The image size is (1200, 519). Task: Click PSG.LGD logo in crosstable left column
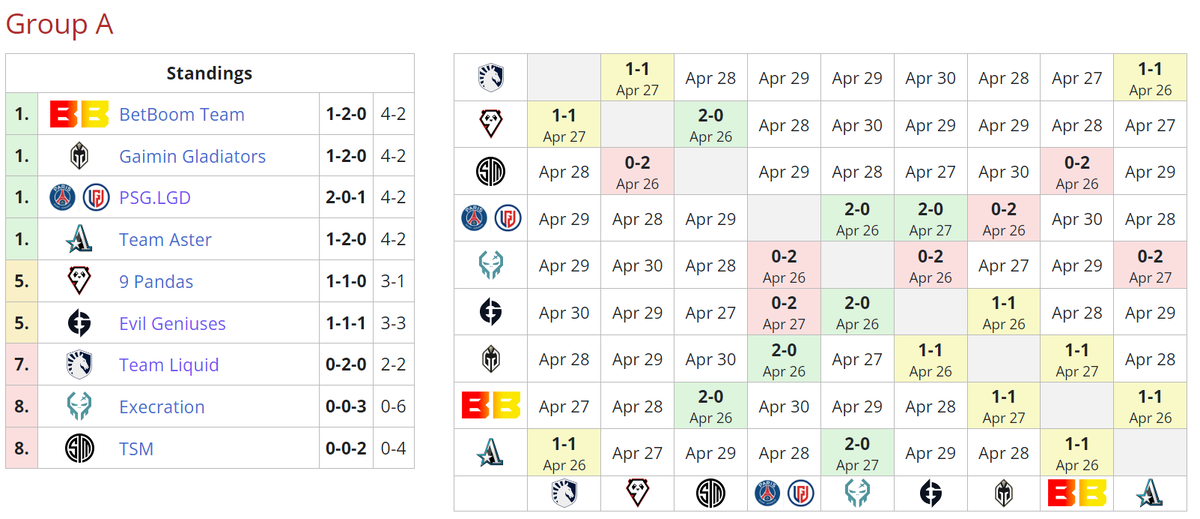(x=490, y=218)
